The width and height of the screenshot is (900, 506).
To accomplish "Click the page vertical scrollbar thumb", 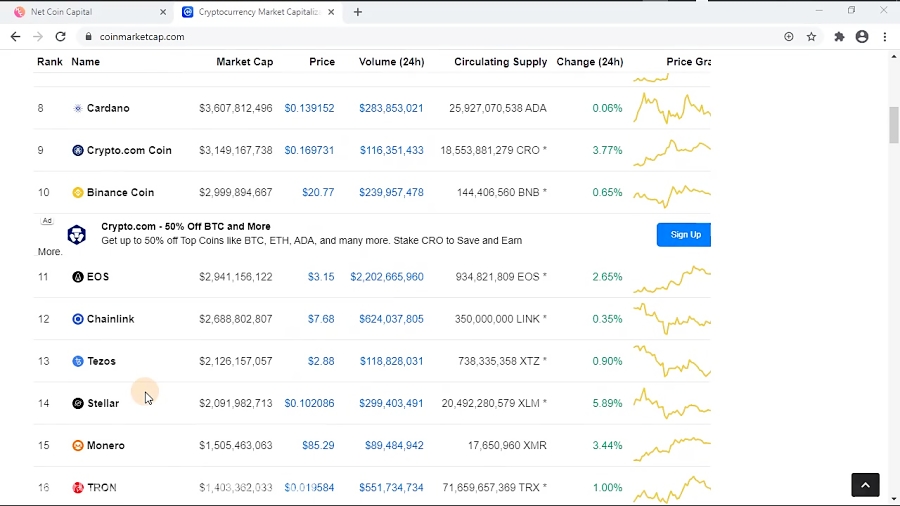I will pyautogui.click(x=894, y=124).
